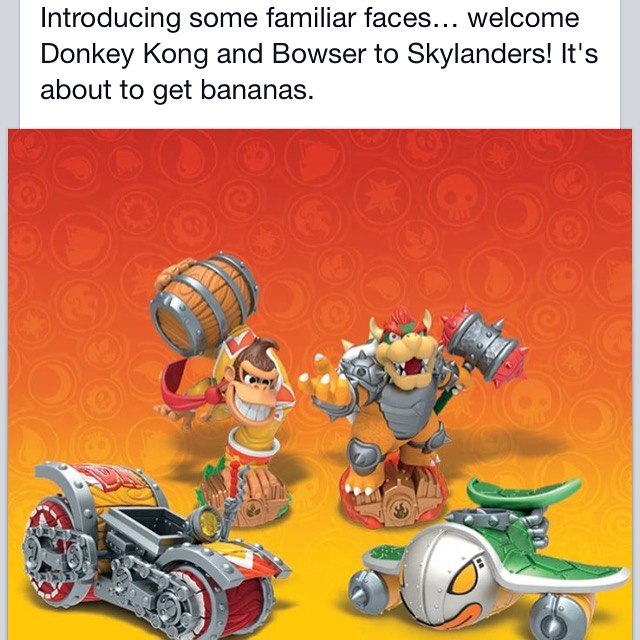
Task: Click the yellow headlamp on the barrel vehicle
Action: [207, 522]
